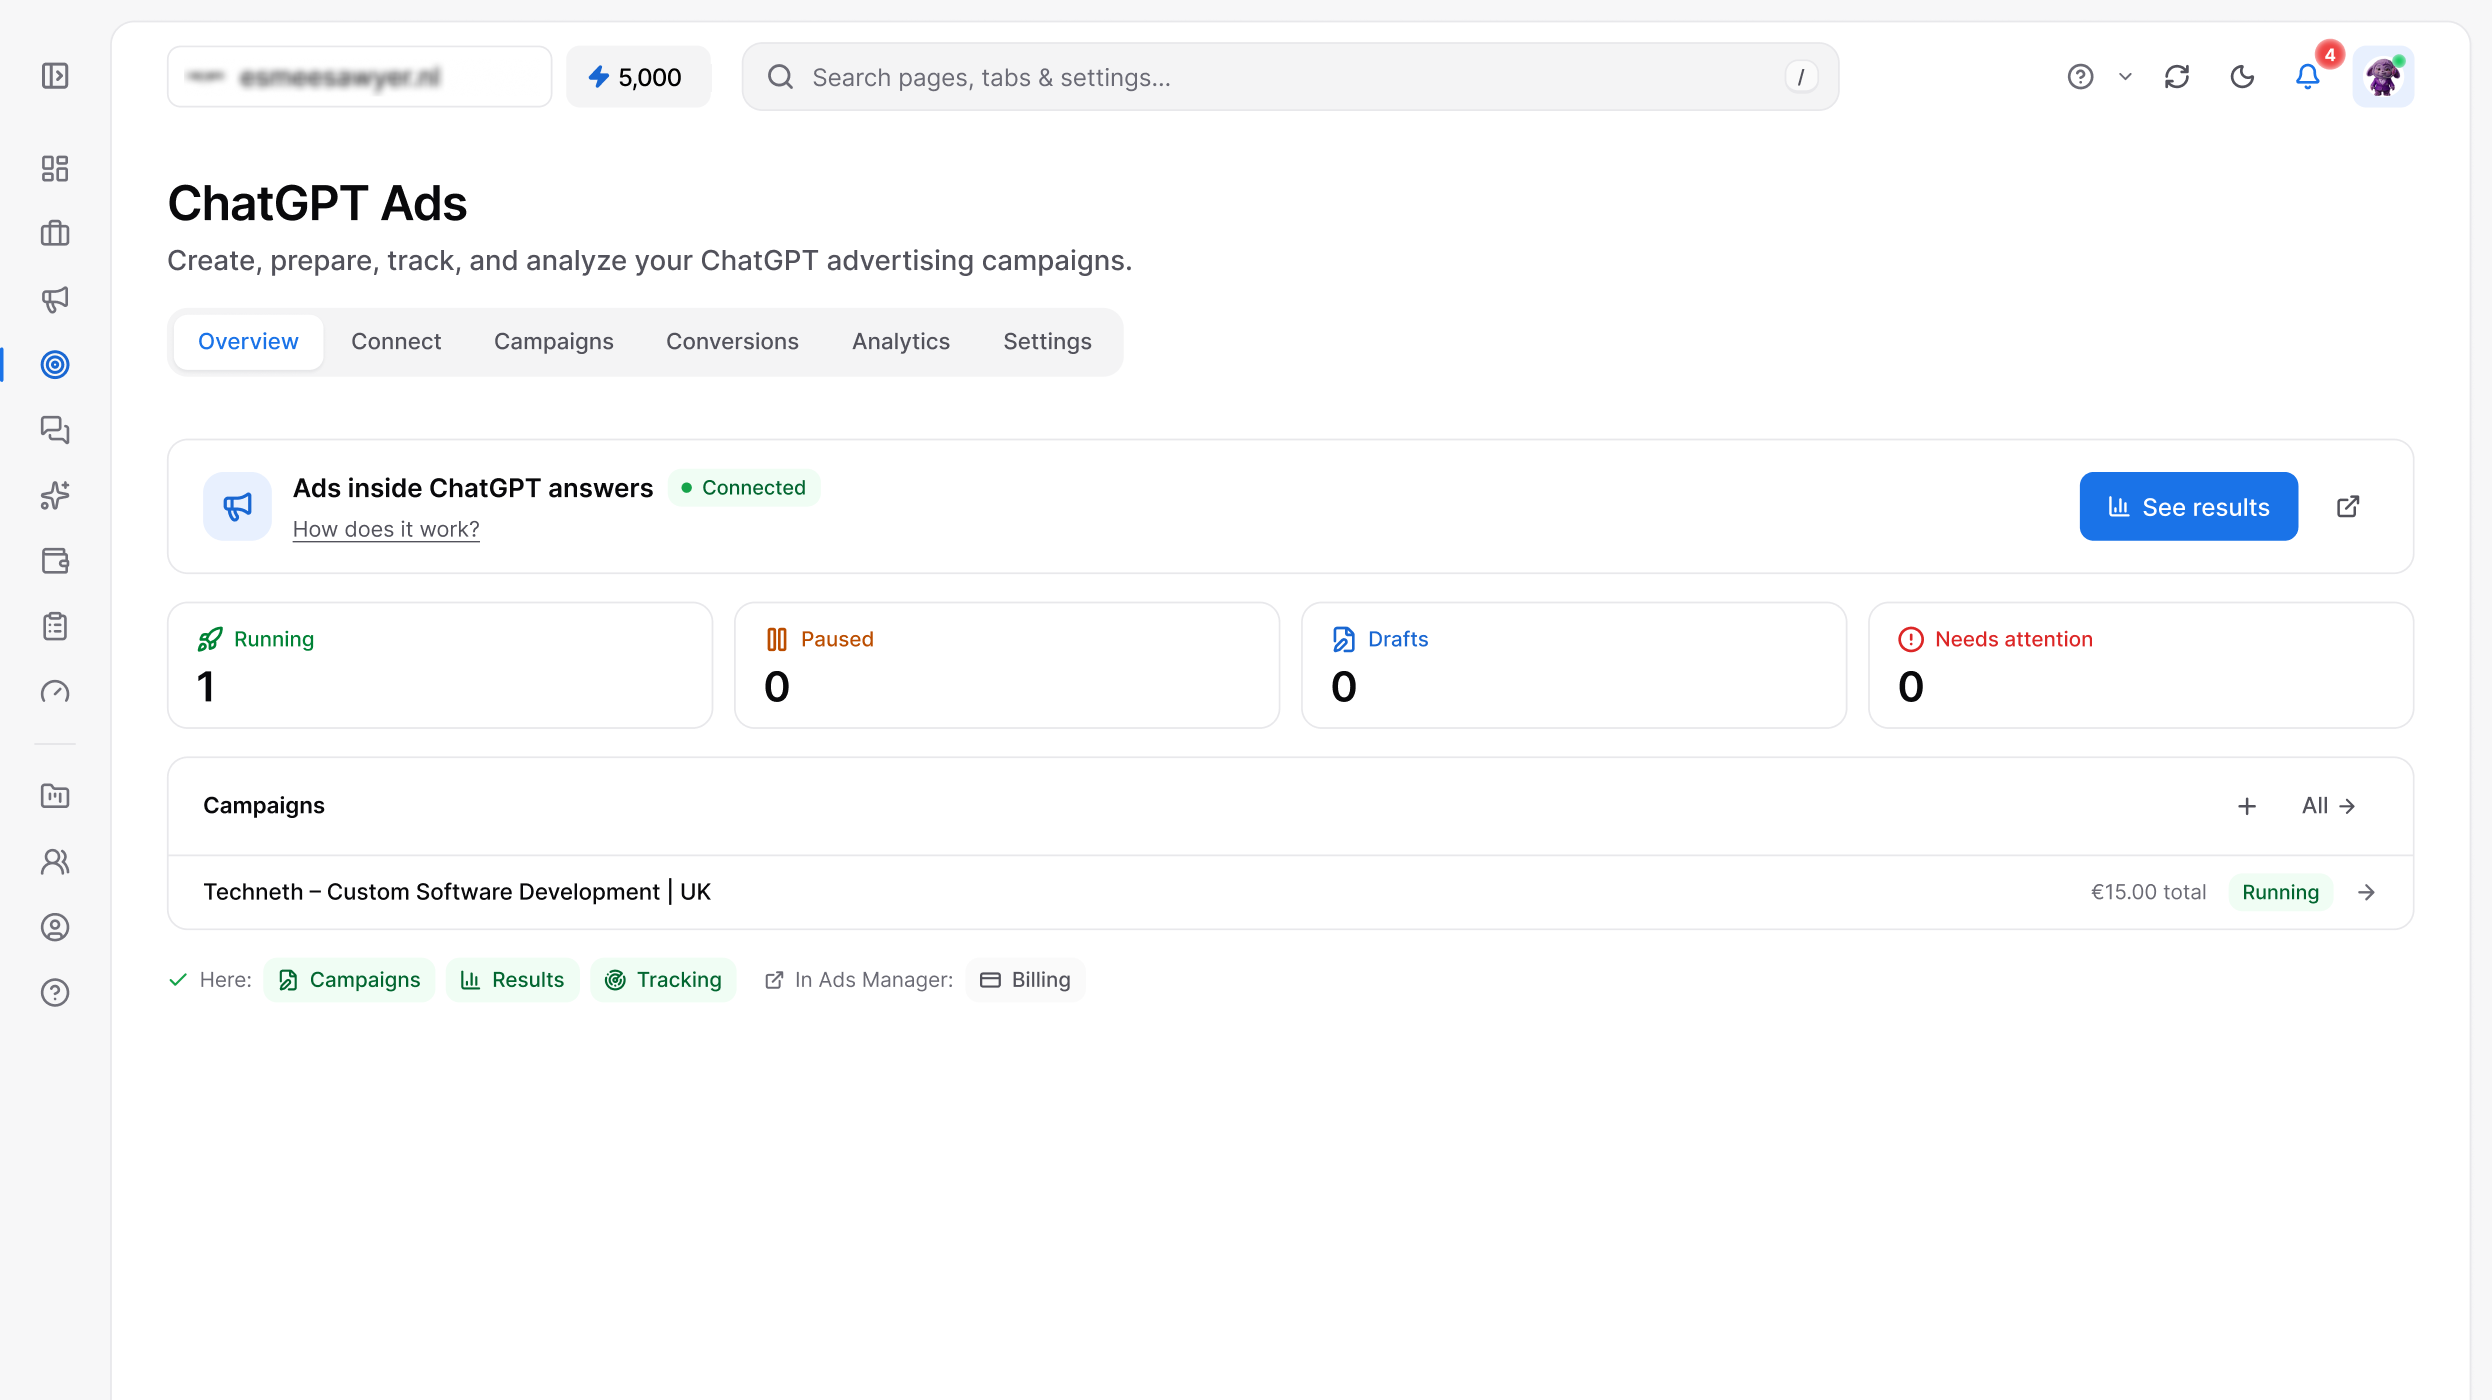The image size is (2492, 1400).
Task: Add a campaign with the plus icon
Action: tap(2247, 806)
